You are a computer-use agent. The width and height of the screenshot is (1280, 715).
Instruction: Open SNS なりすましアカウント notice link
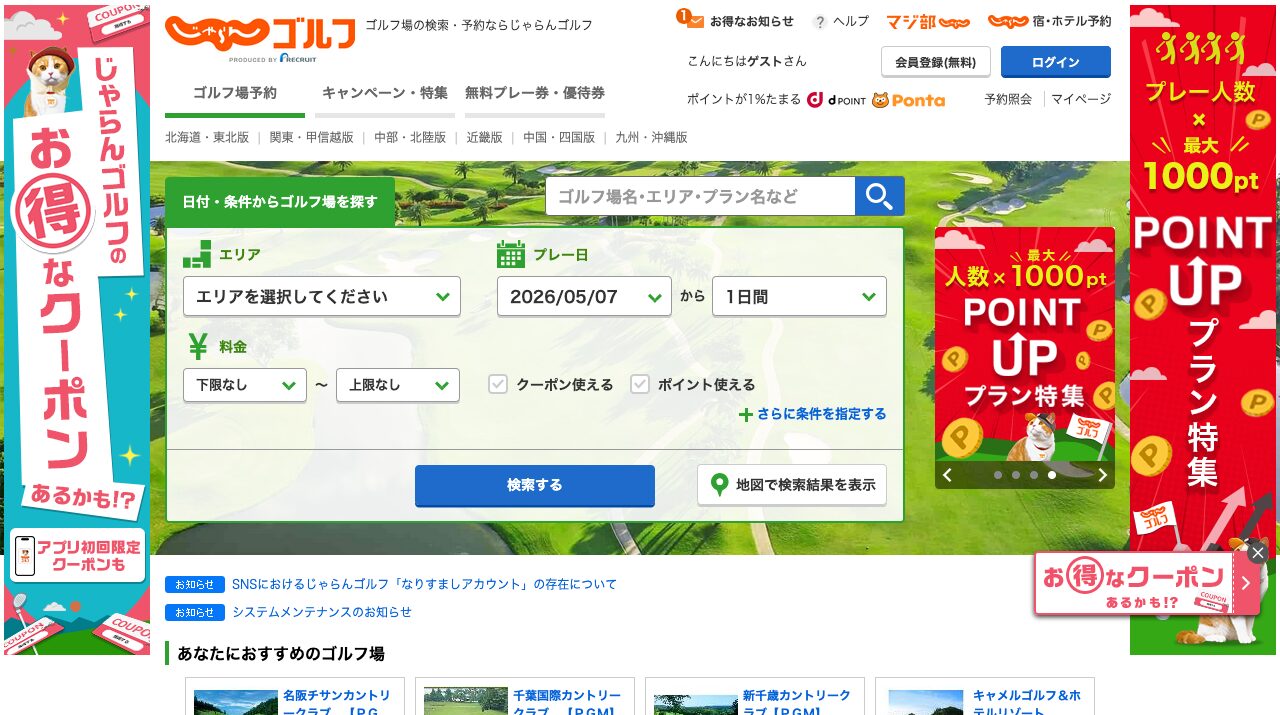(424, 584)
